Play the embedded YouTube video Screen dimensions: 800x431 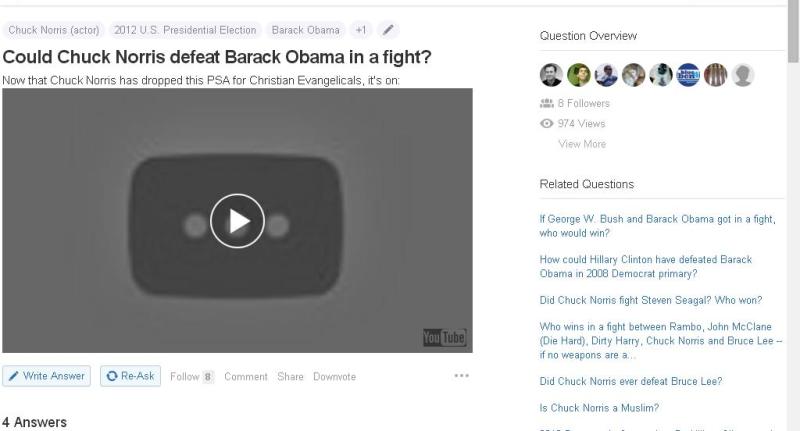click(x=237, y=221)
